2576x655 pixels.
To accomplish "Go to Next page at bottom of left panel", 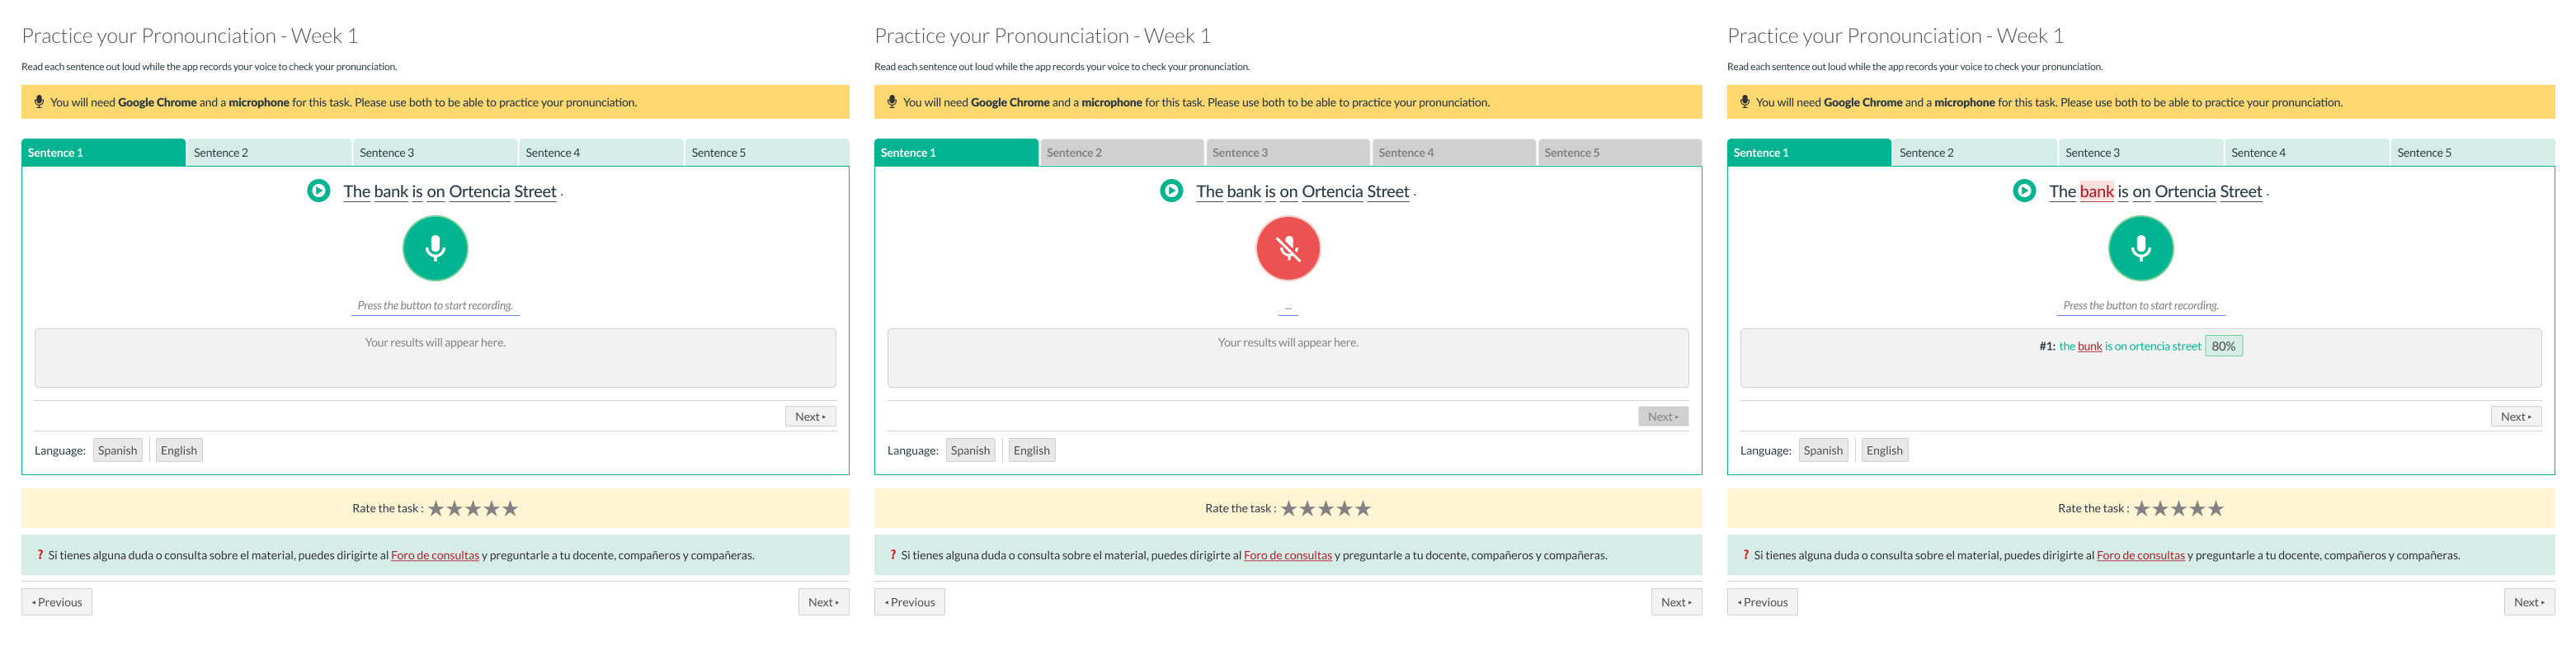I will (824, 602).
